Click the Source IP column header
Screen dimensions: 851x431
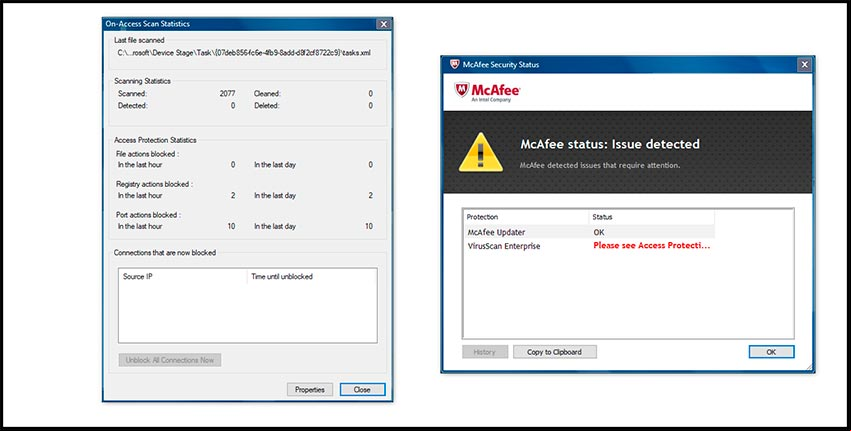(x=183, y=276)
